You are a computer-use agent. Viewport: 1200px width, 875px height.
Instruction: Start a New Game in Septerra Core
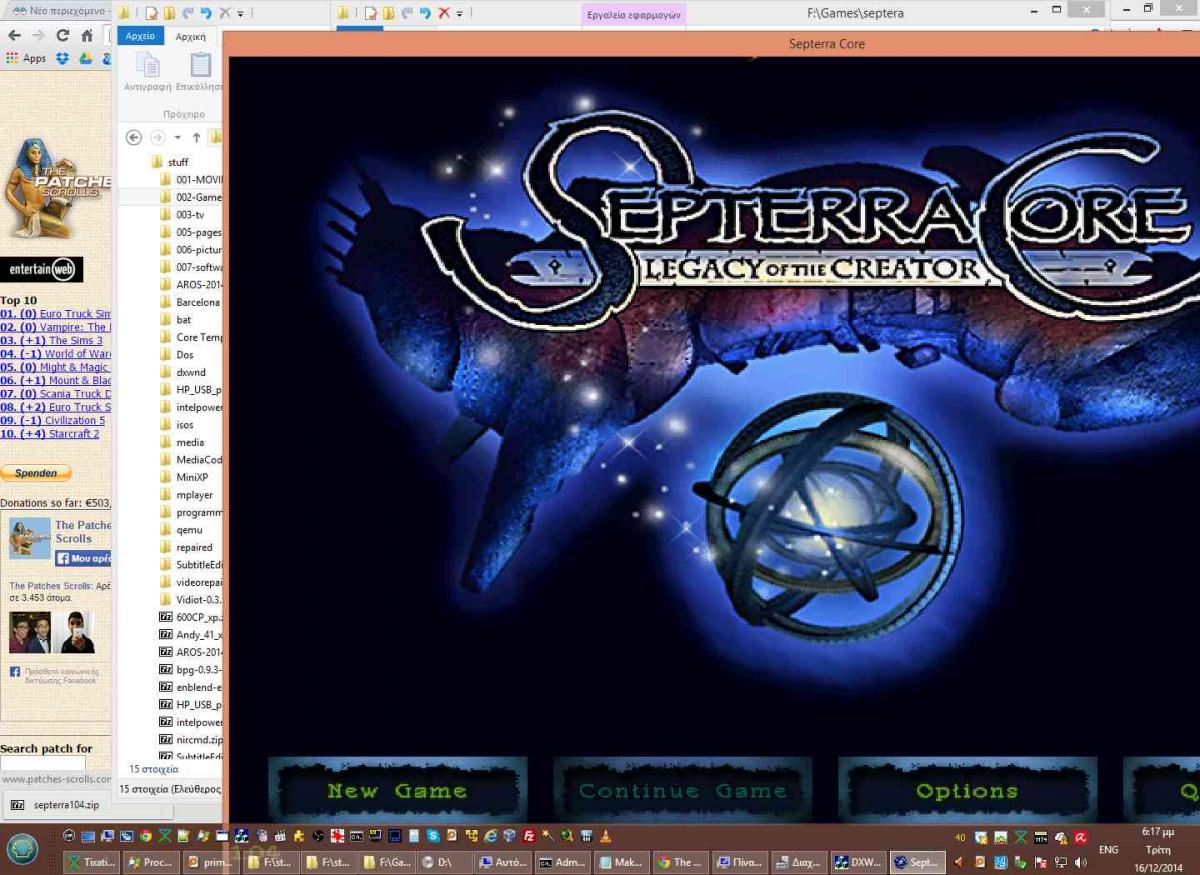coord(397,790)
